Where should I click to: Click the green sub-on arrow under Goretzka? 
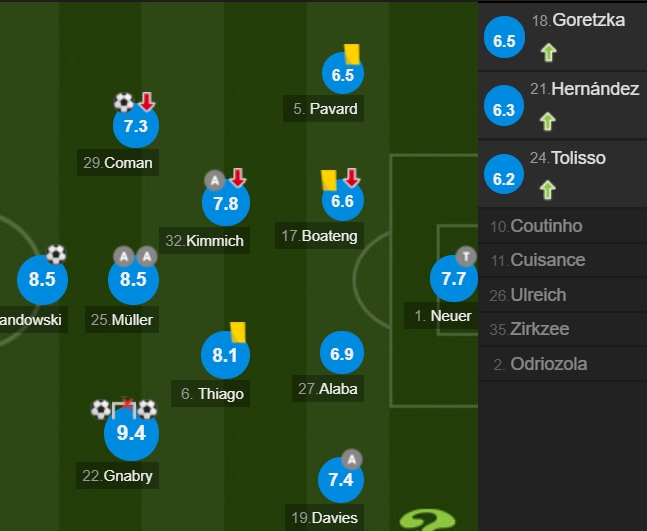(549, 53)
